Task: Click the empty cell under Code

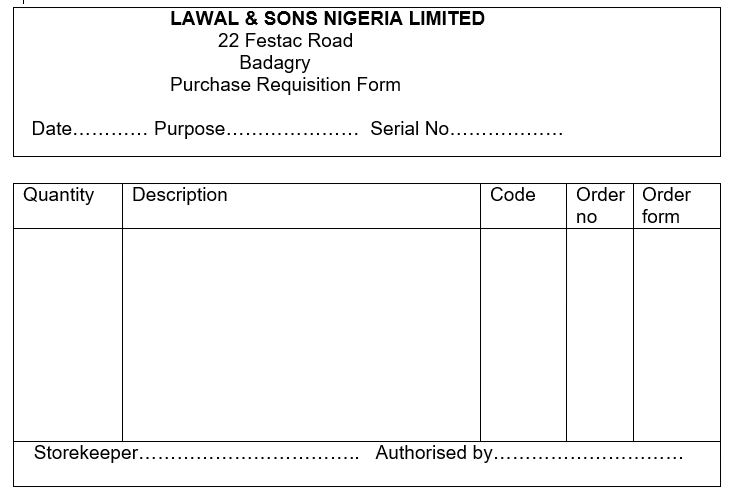Action: [x=523, y=335]
